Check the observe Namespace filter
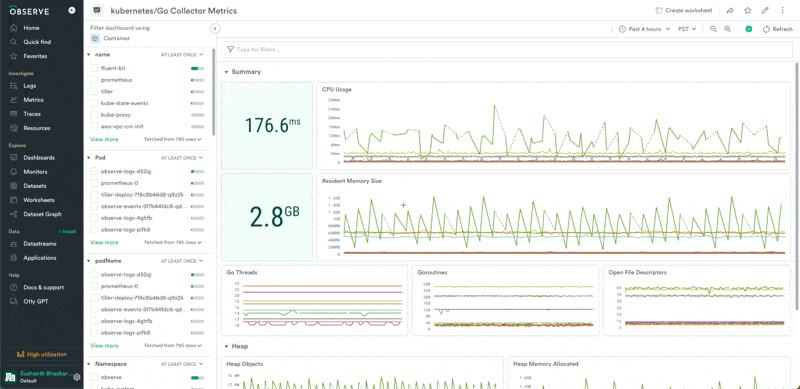Screen dimensions: 800x389 (94, 377)
